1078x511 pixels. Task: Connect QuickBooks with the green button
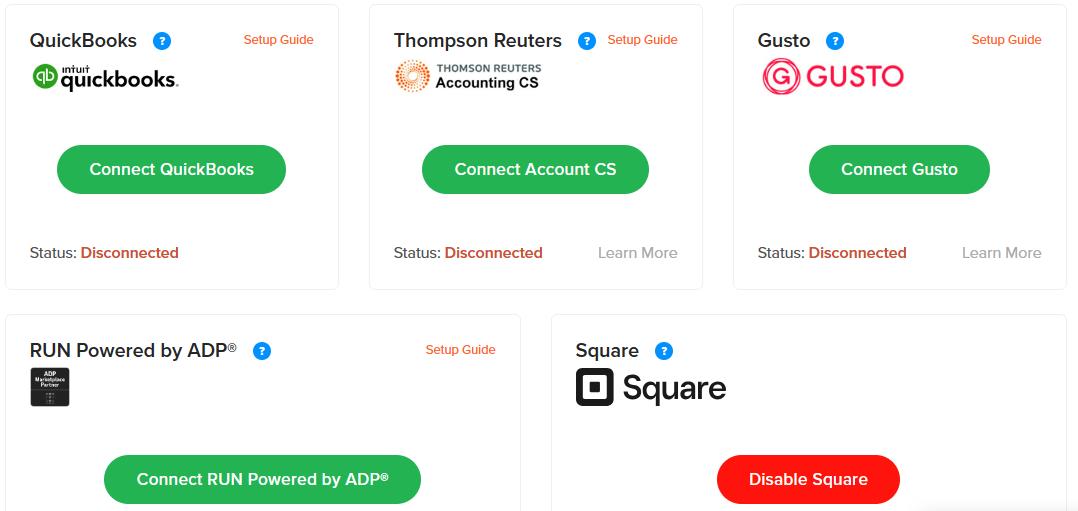pyautogui.click(x=171, y=169)
